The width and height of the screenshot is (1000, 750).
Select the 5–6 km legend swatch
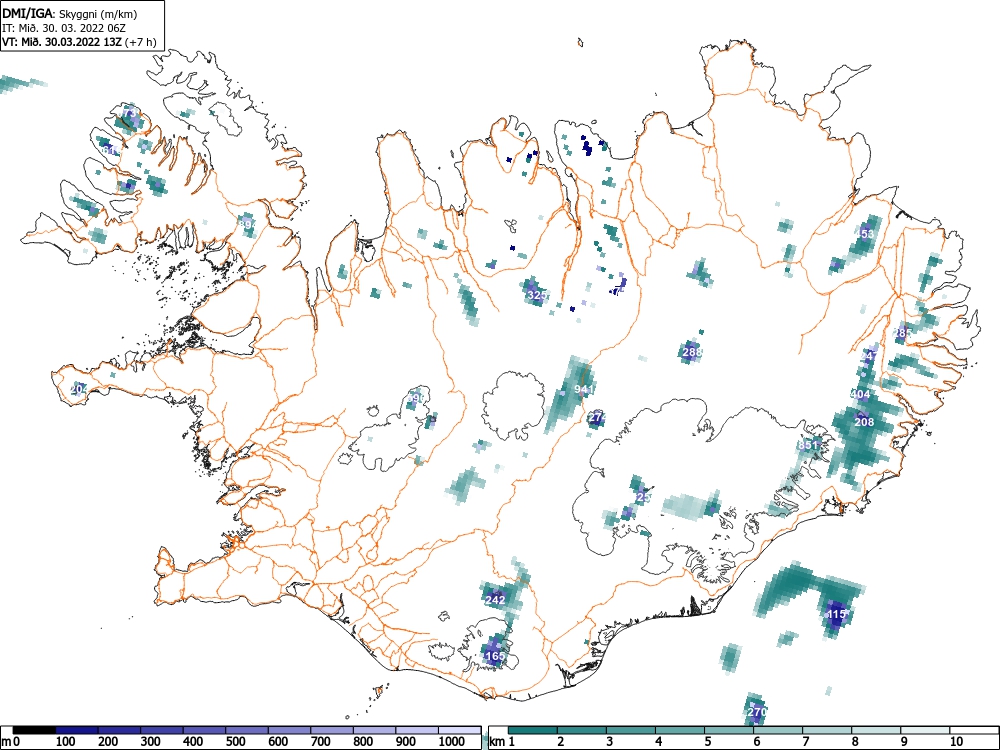729,730
